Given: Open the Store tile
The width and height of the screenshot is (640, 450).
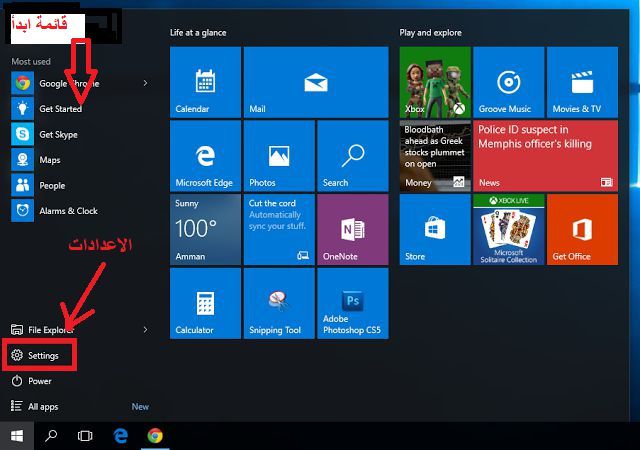Looking at the screenshot, I should [435, 229].
